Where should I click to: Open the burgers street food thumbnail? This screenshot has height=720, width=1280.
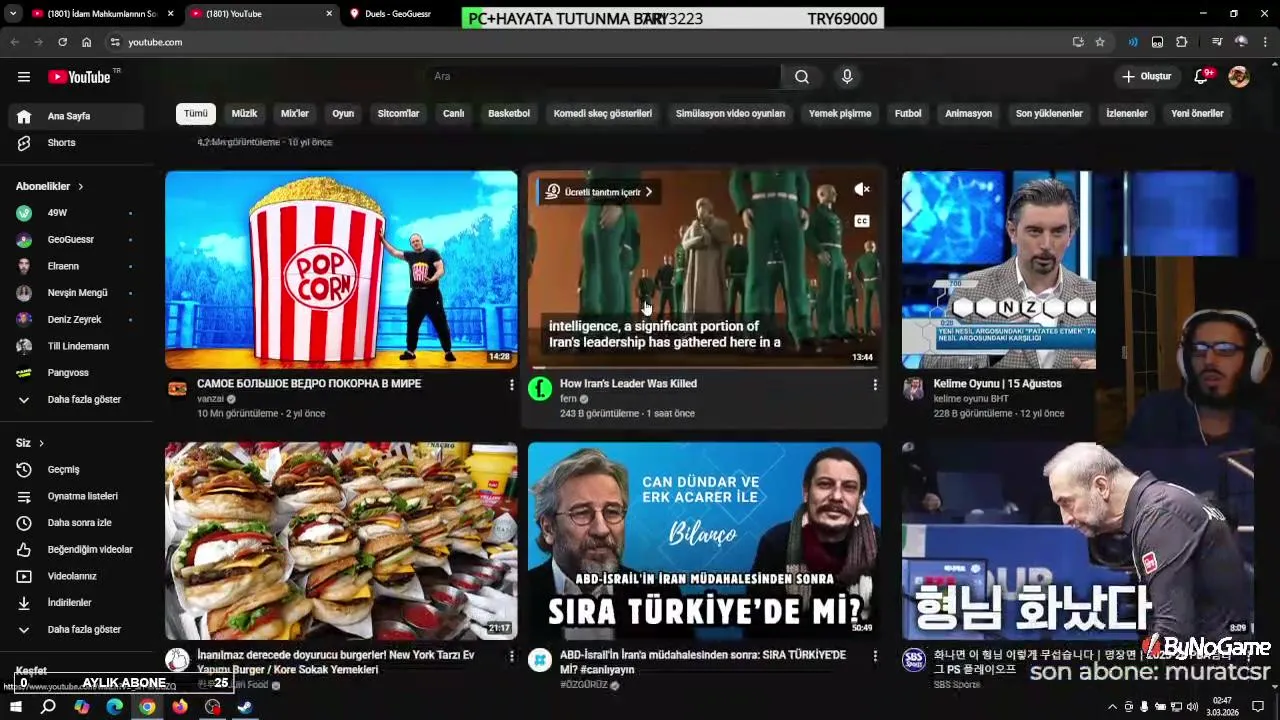click(x=341, y=541)
